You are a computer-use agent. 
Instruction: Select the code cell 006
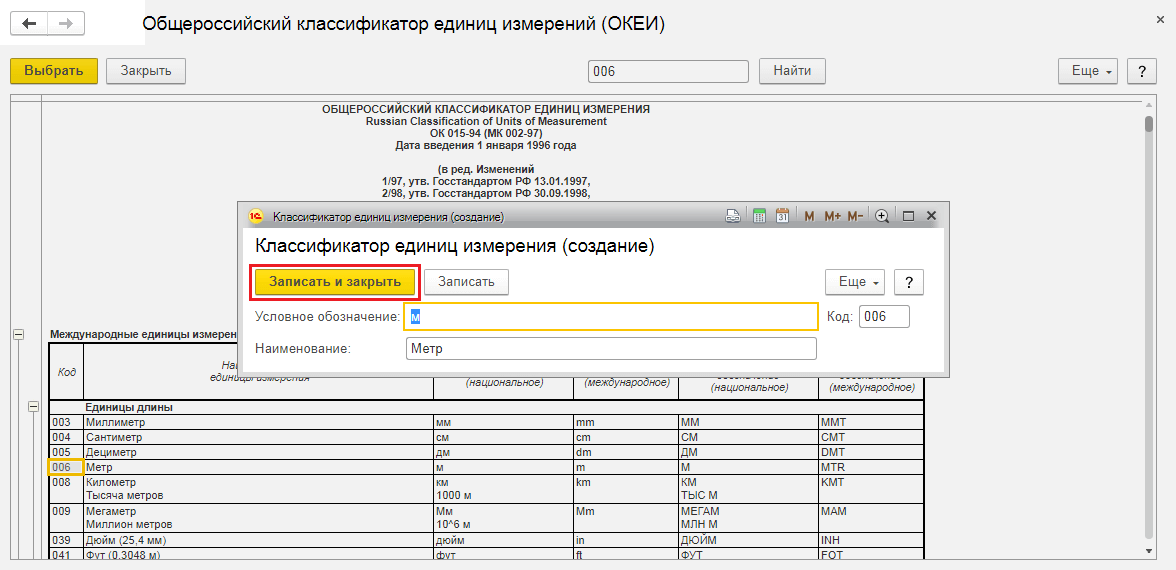[x=66, y=467]
